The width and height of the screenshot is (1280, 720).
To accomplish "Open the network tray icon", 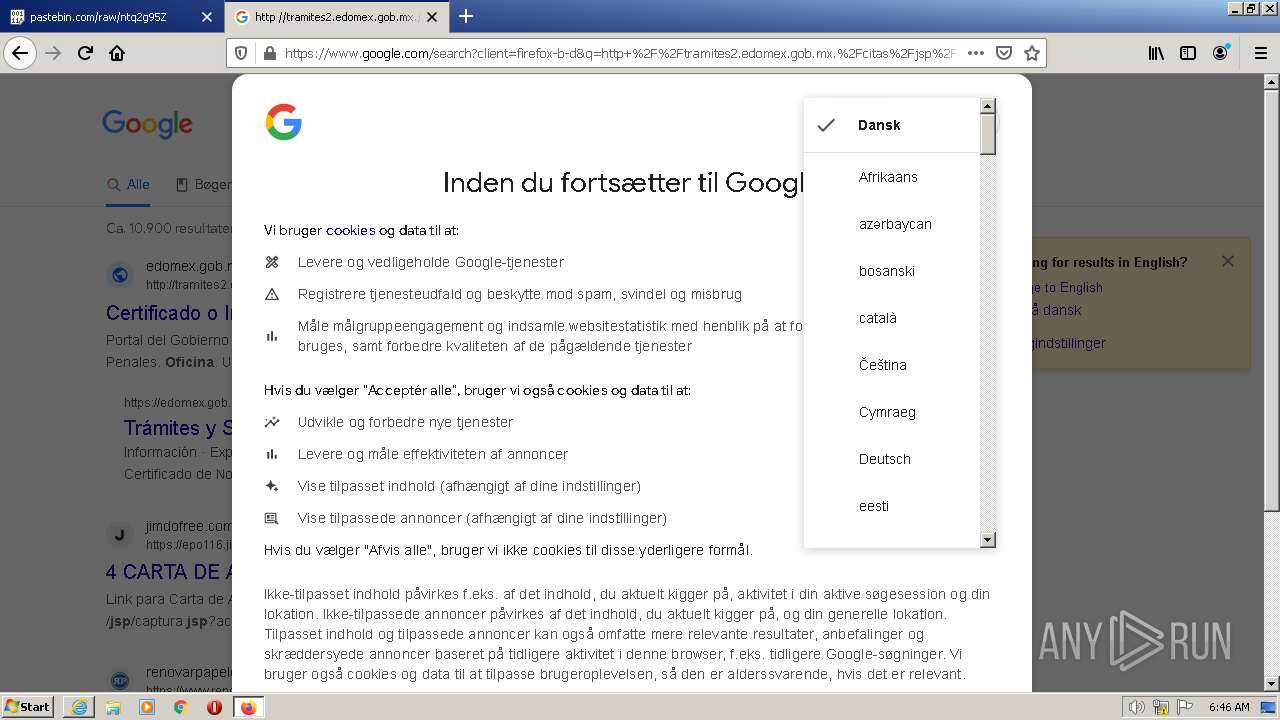I will point(1161,707).
